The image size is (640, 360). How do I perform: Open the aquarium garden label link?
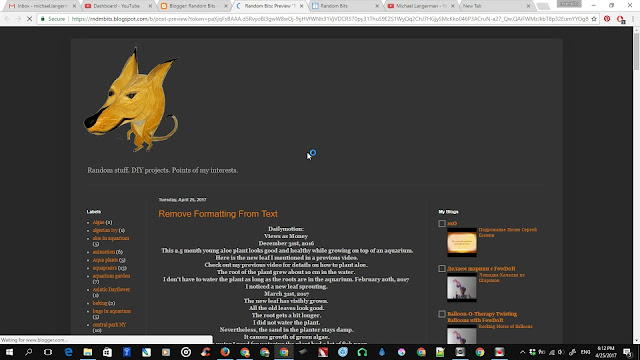111,276
